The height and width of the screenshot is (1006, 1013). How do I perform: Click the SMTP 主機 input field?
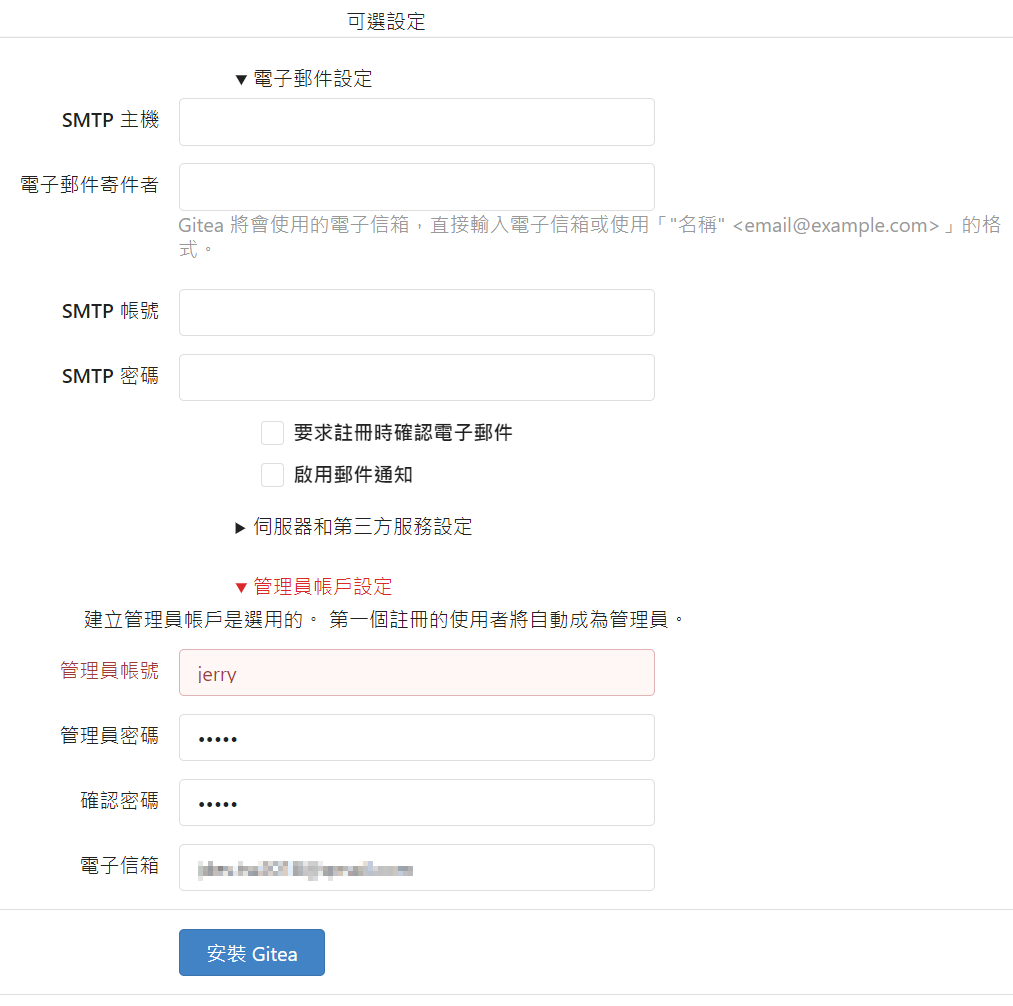(417, 122)
